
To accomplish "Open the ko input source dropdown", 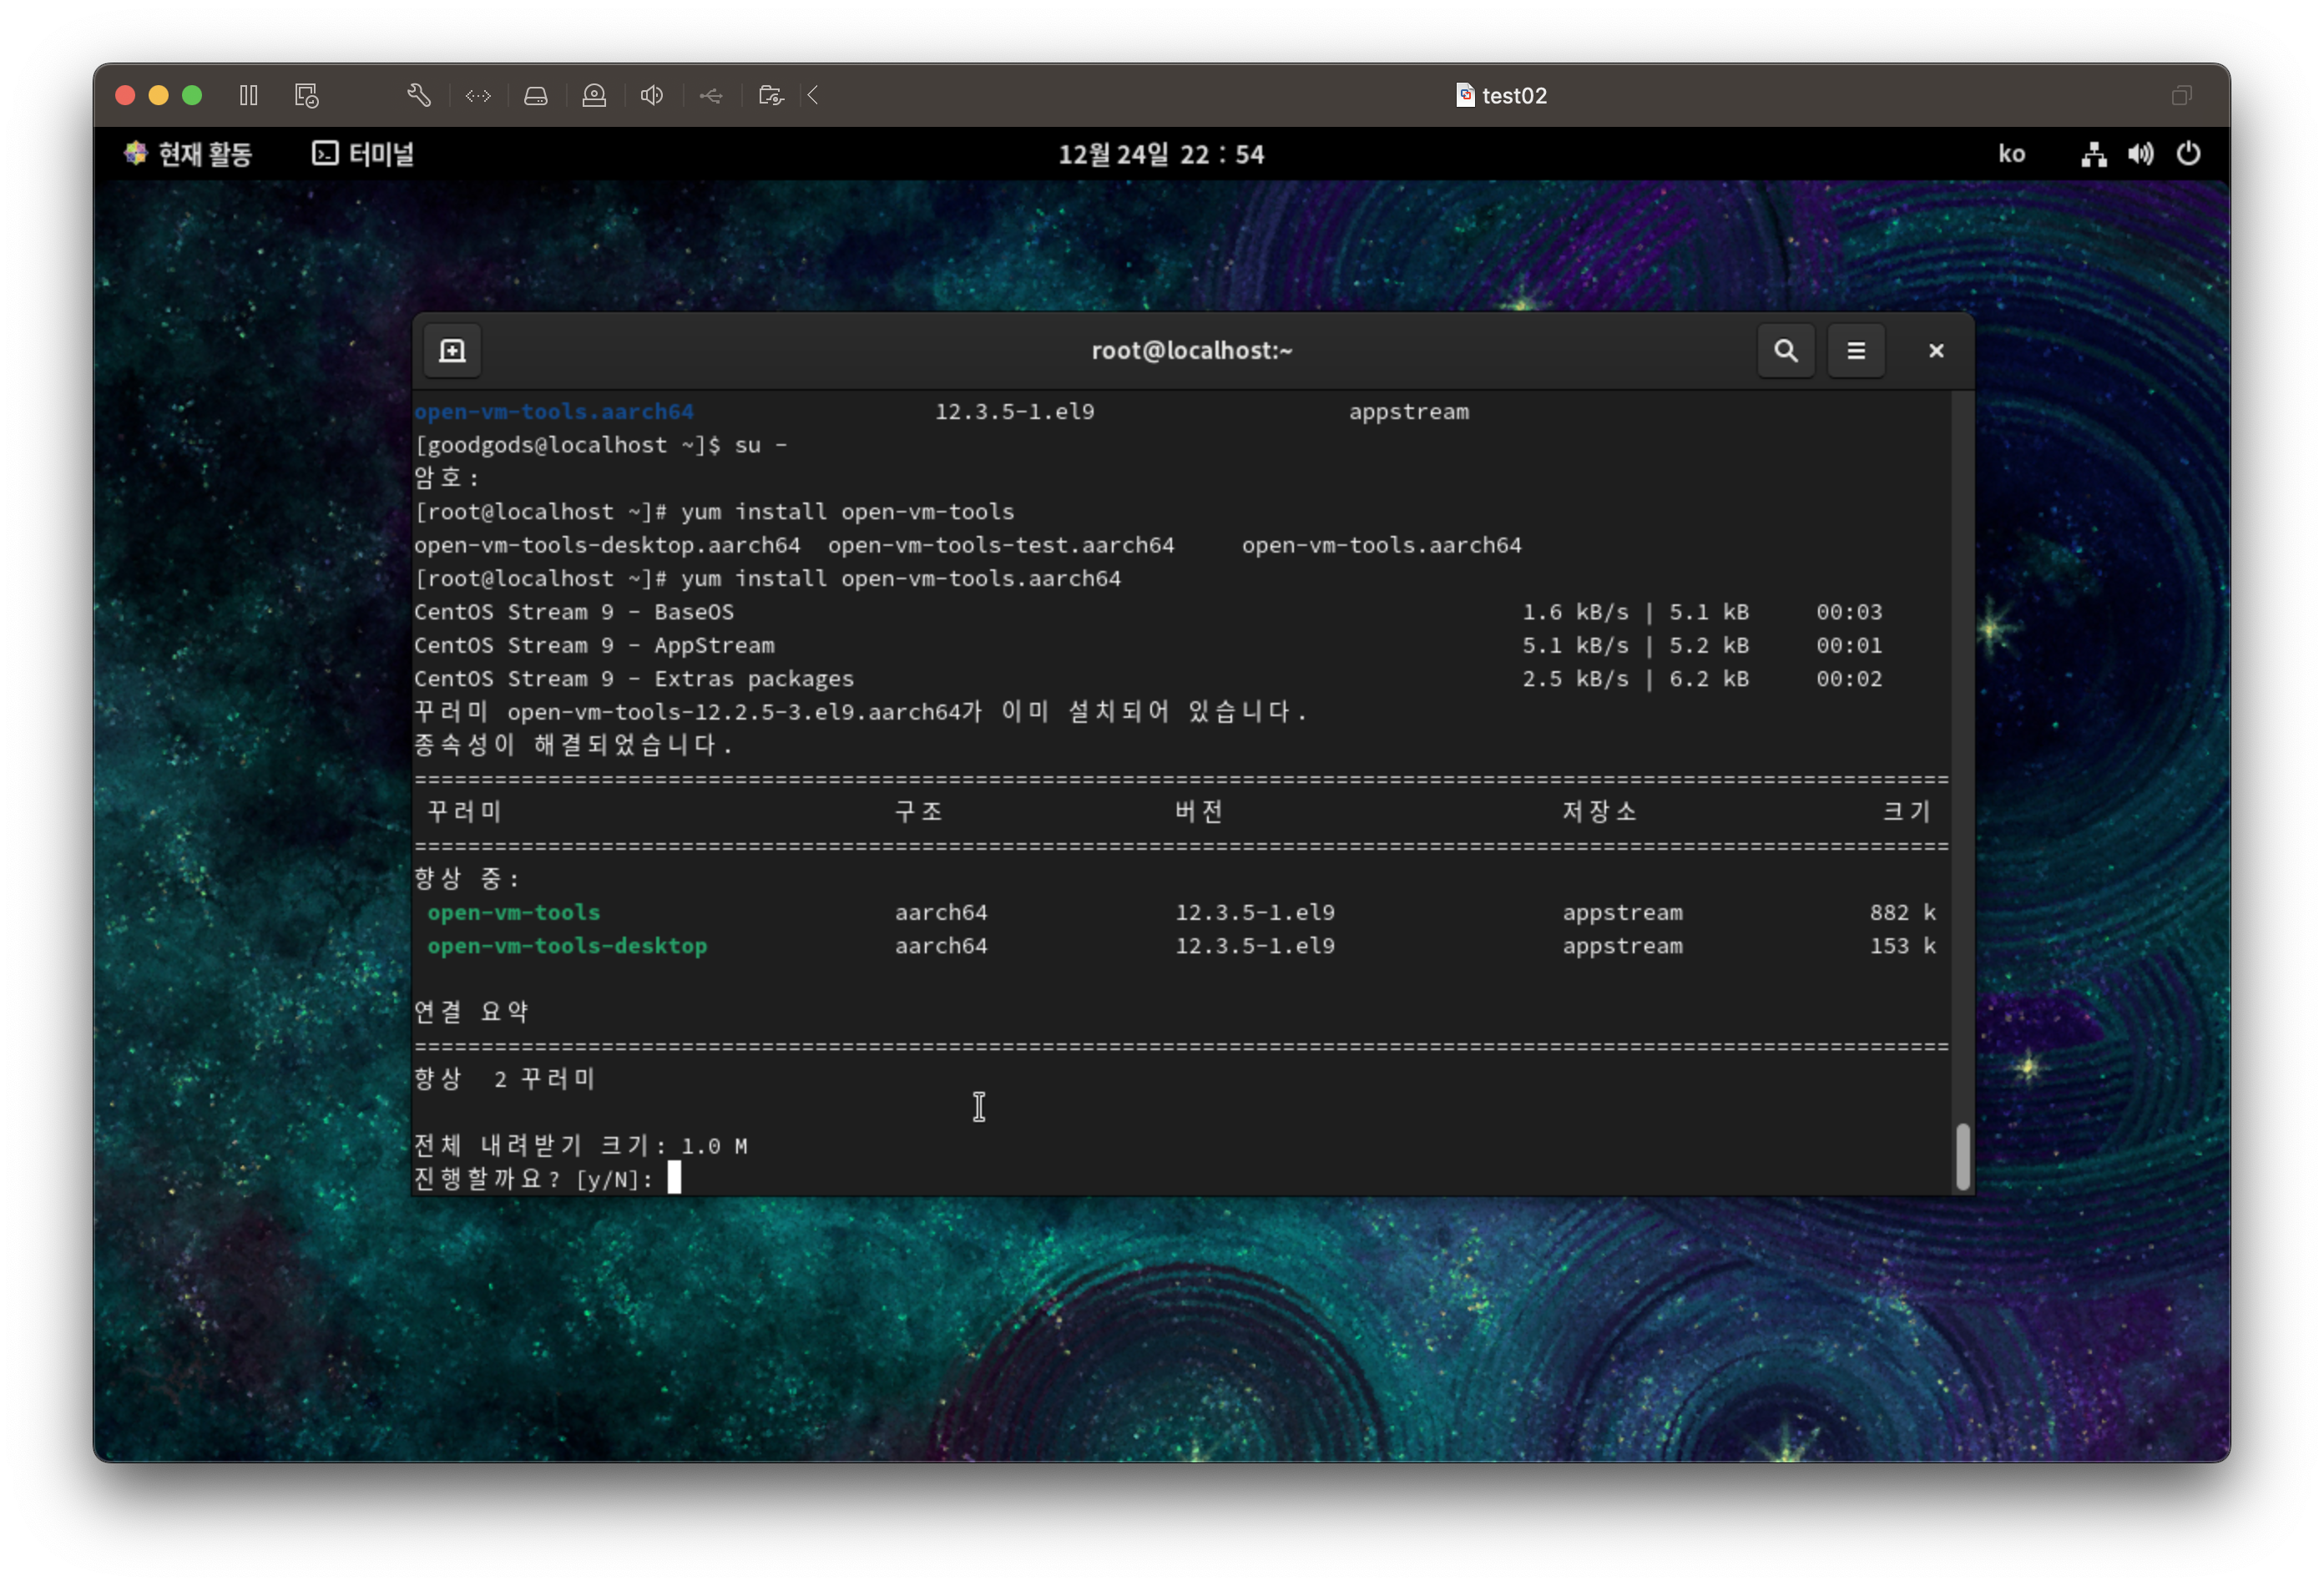I will tap(2011, 154).
